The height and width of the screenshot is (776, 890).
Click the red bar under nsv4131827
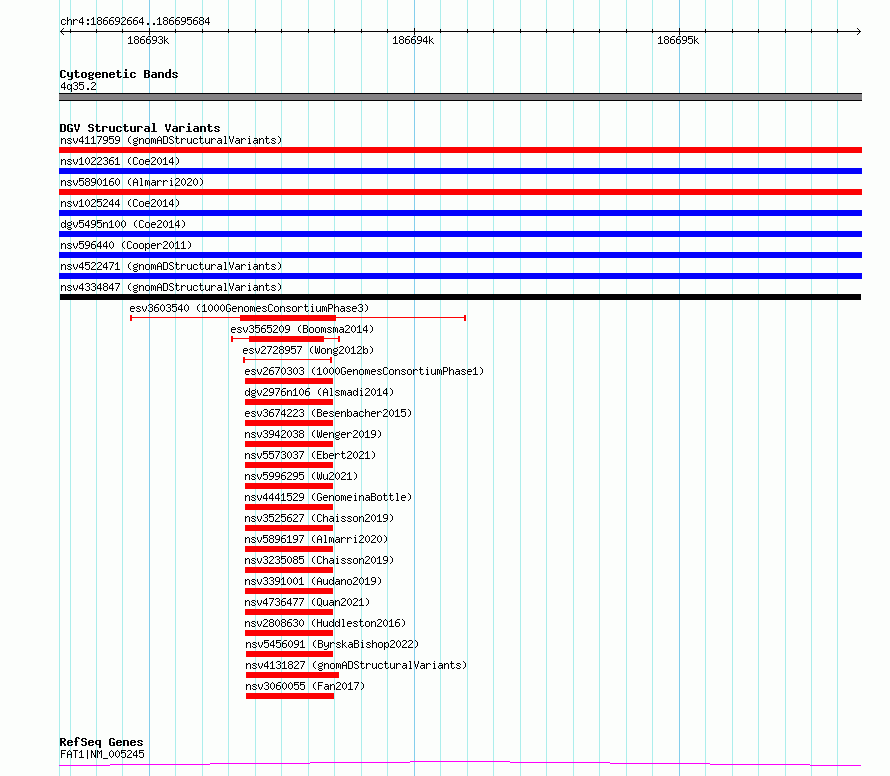292,675
